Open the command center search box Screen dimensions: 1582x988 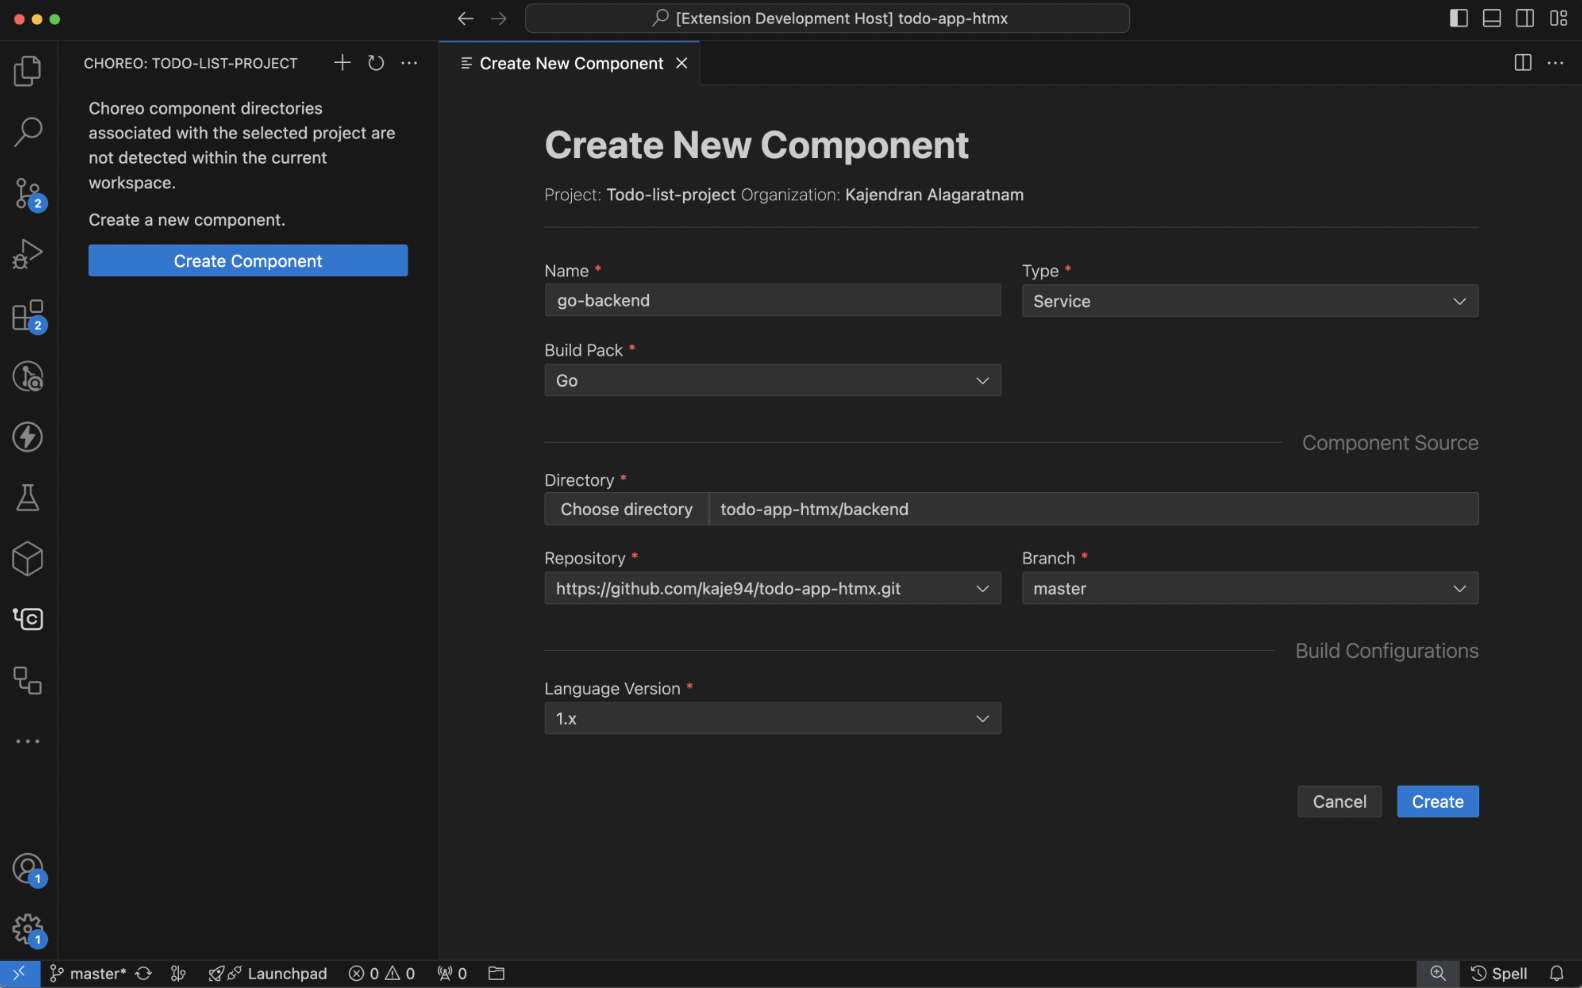coord(827,18)
